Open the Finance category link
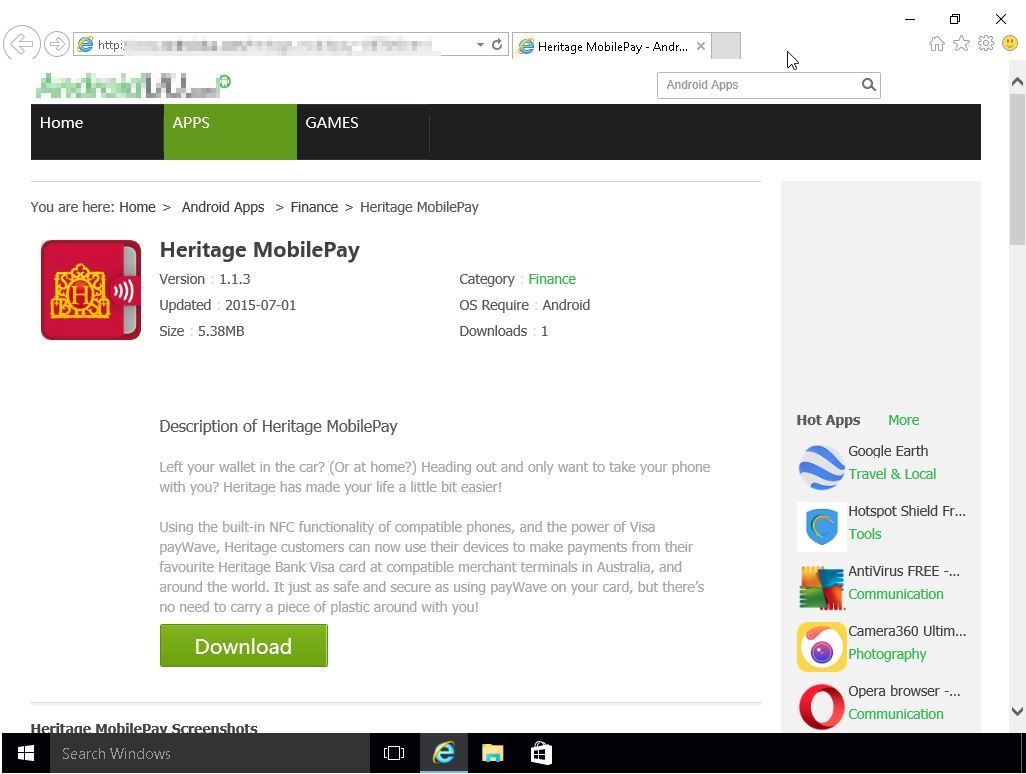Screen dimensions: 1026x774 pyautogui.click(x=552, y=279)
